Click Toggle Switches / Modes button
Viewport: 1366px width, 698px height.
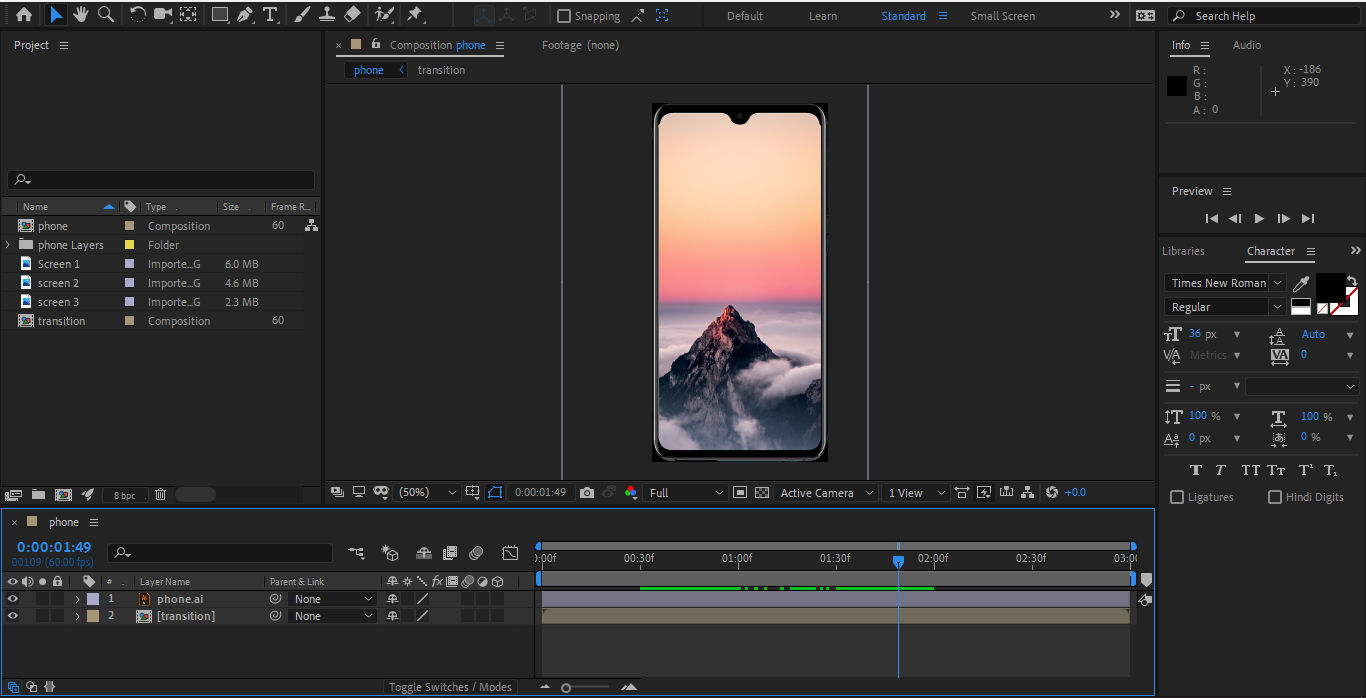coord(450,687)
